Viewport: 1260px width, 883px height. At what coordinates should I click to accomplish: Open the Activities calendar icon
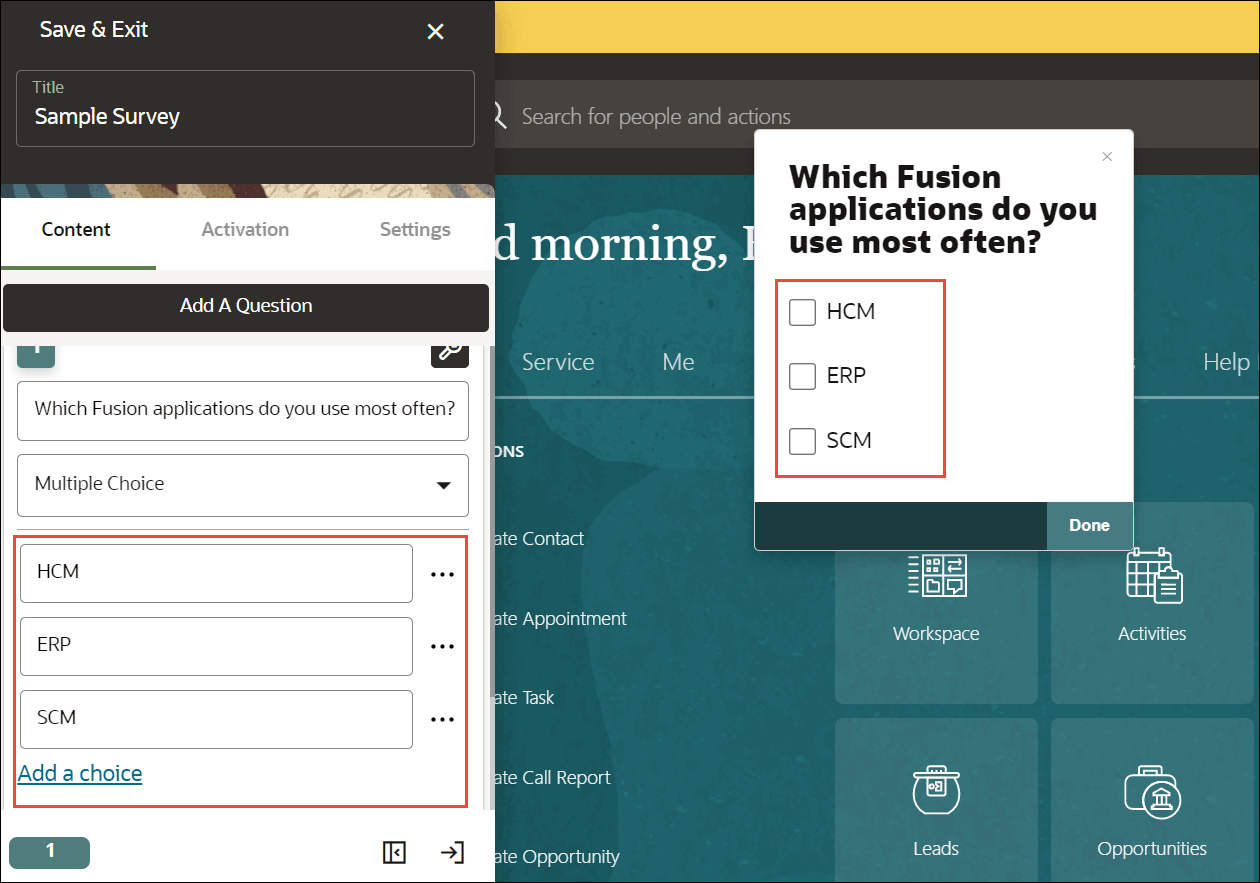tap(1153, 575)
